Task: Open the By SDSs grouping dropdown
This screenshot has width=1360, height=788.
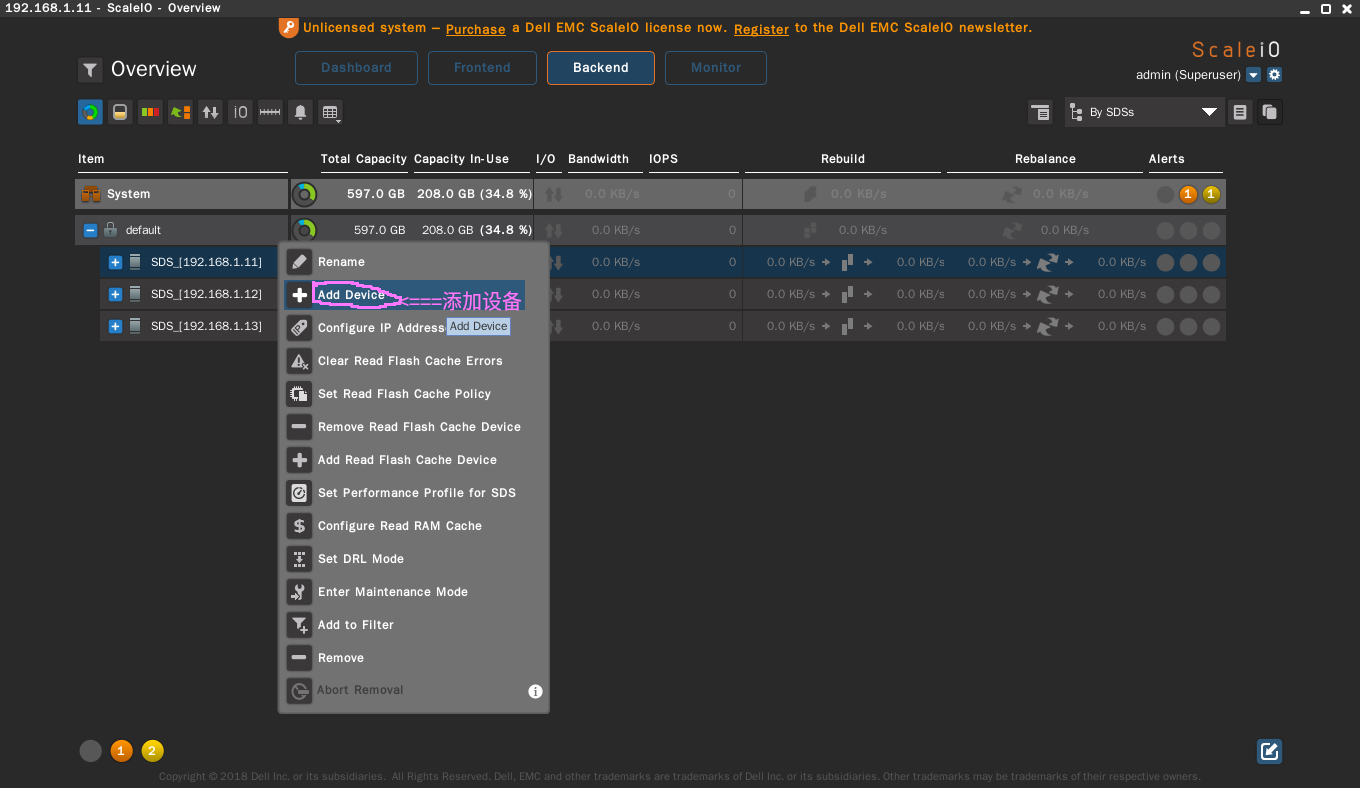Action: pos(1144,112)
